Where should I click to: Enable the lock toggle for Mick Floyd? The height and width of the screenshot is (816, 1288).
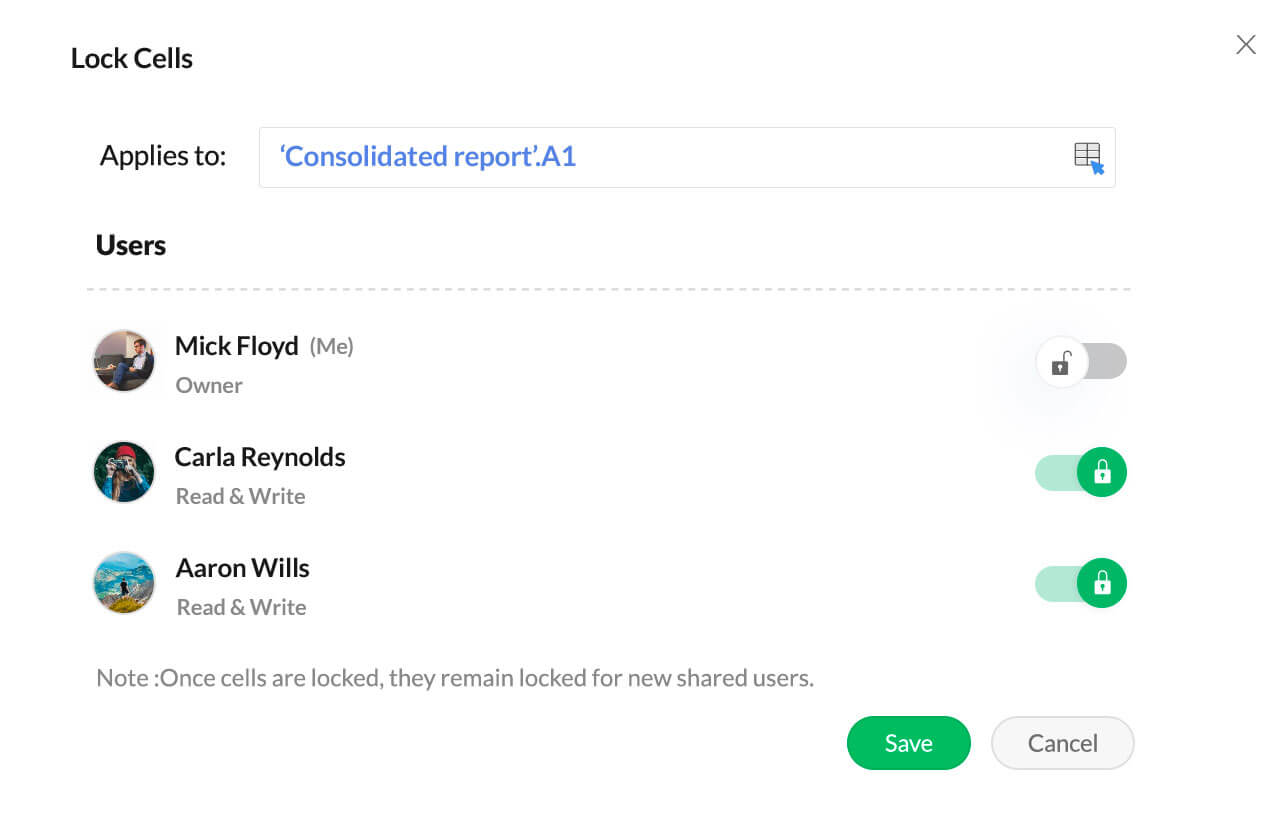pos(1082,361)
